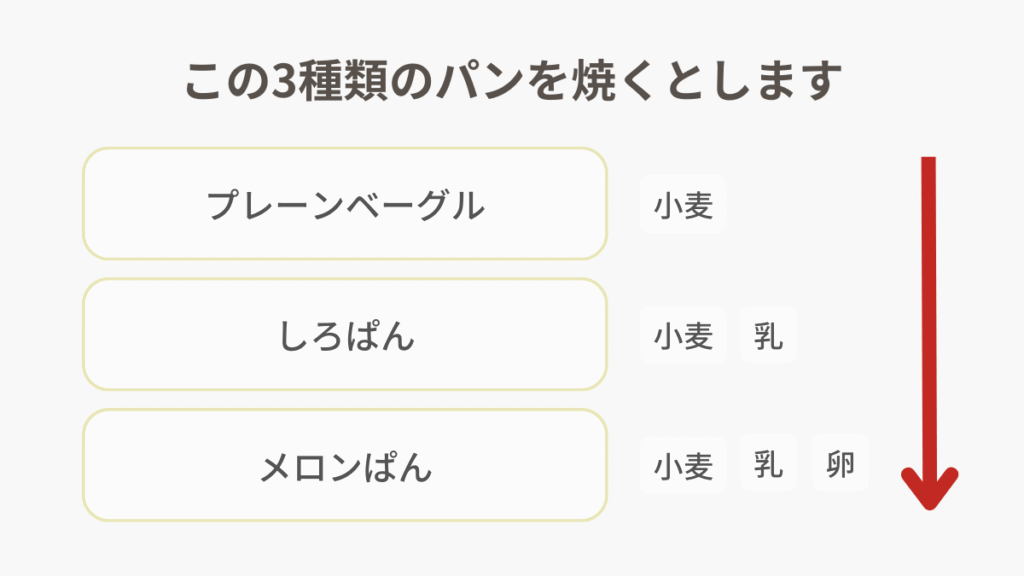Select 小麦 tag beside メロンぱん
Image resolution: width=1024 pixels, height=576 pixels.
click(x=683, y=465)
